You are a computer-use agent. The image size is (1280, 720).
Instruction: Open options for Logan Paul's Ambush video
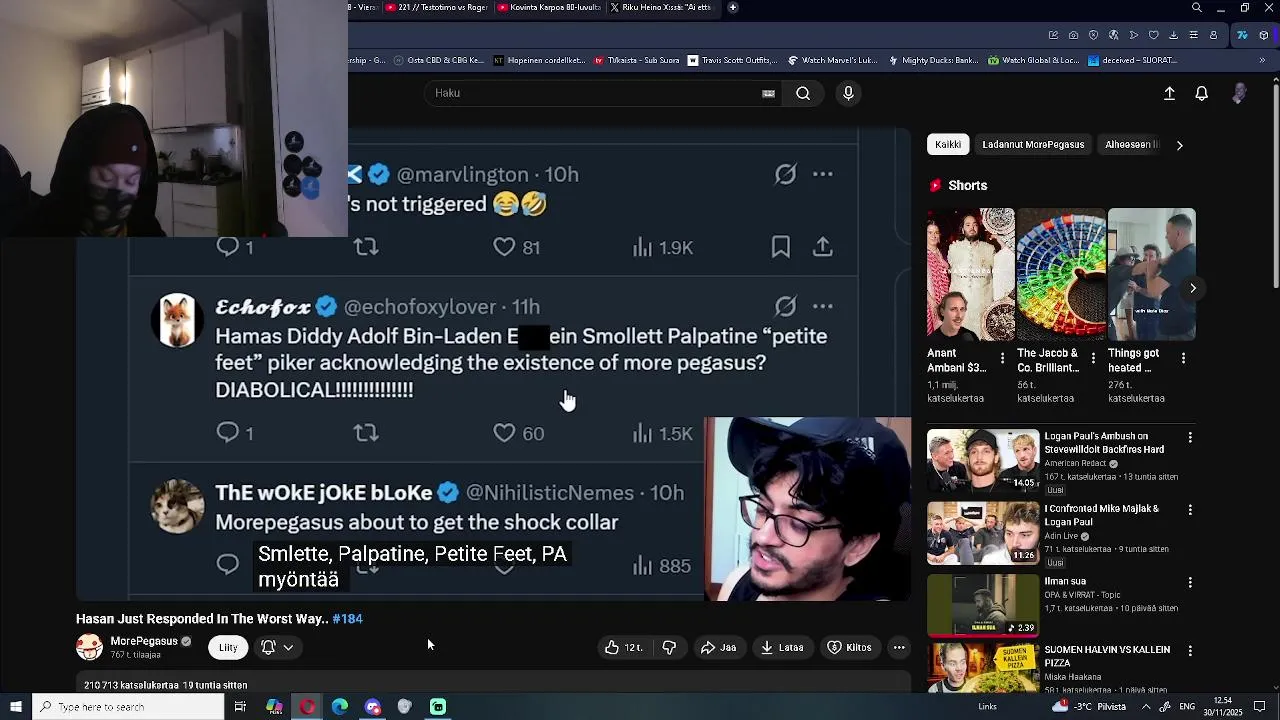coord(1190,437)
